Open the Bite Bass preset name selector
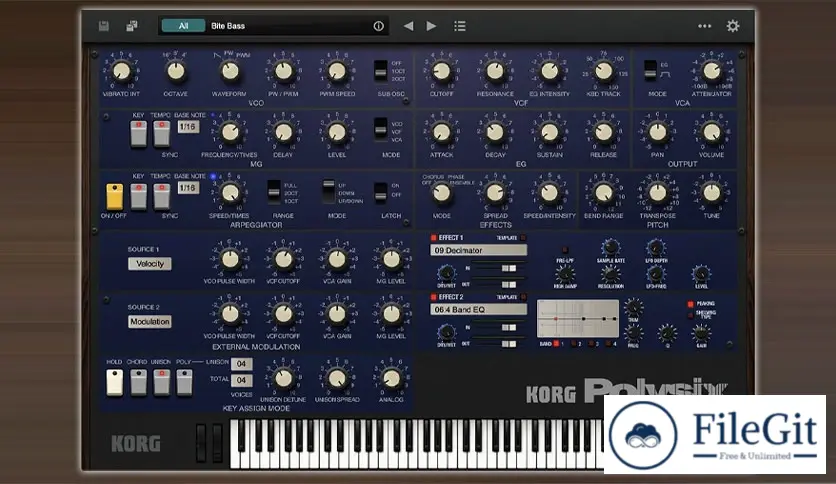 point(288,26)
